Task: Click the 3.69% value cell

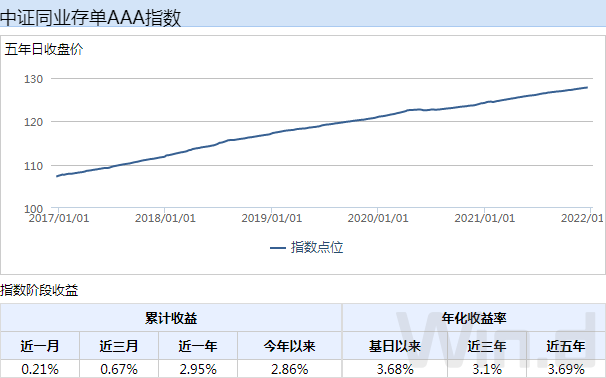Action: point(566,369)
